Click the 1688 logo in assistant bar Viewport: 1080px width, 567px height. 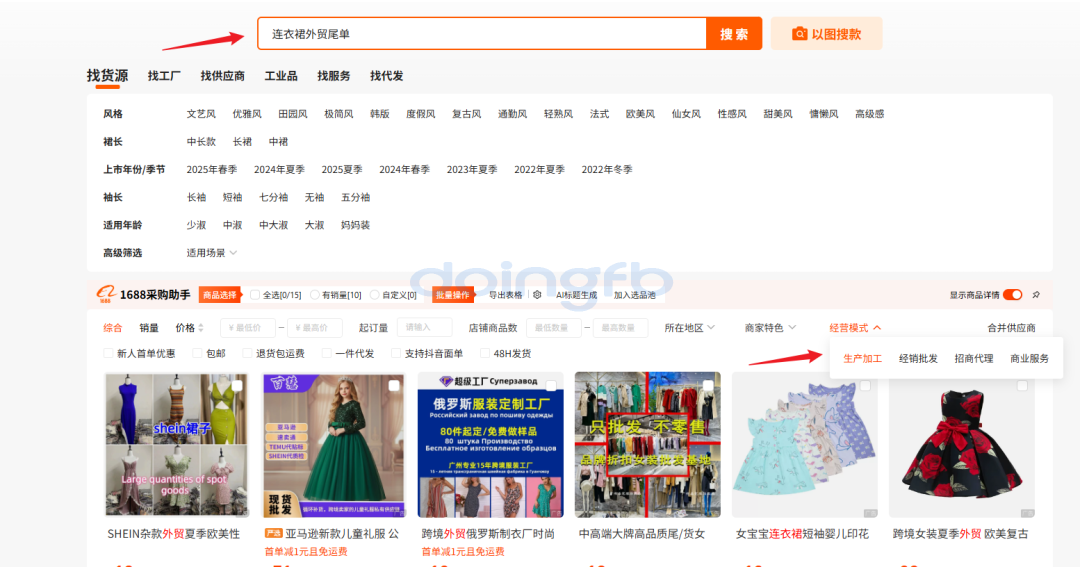pos(106,294)
